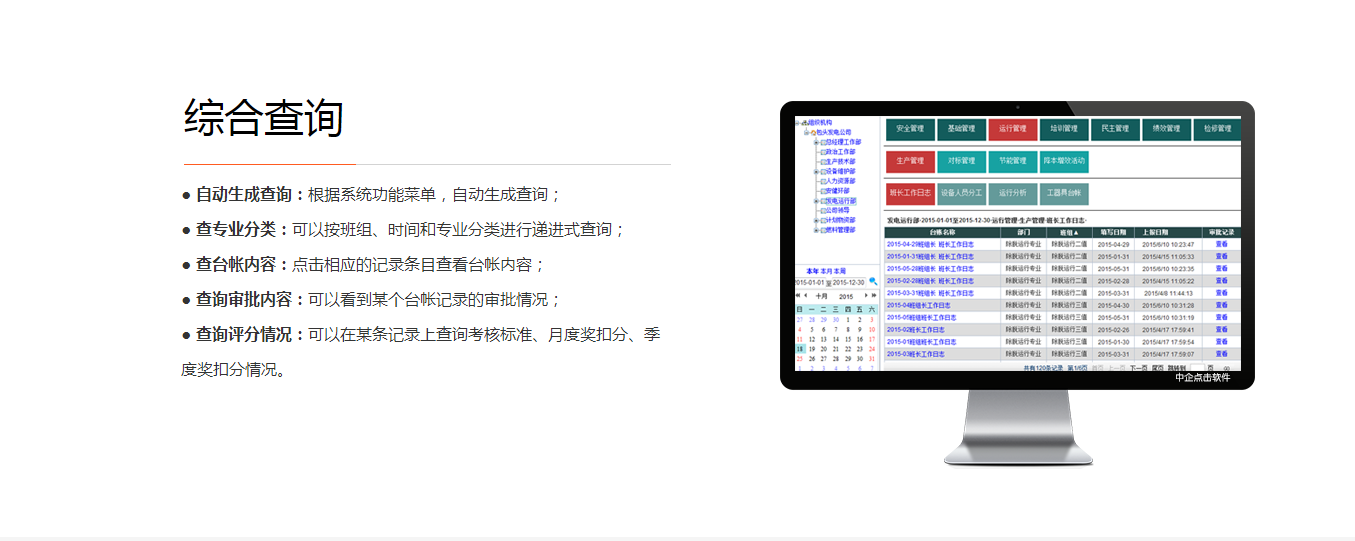Open the 班长工作日志 tile
Viewport: 1355px width, 541px height.
(910, 193)
